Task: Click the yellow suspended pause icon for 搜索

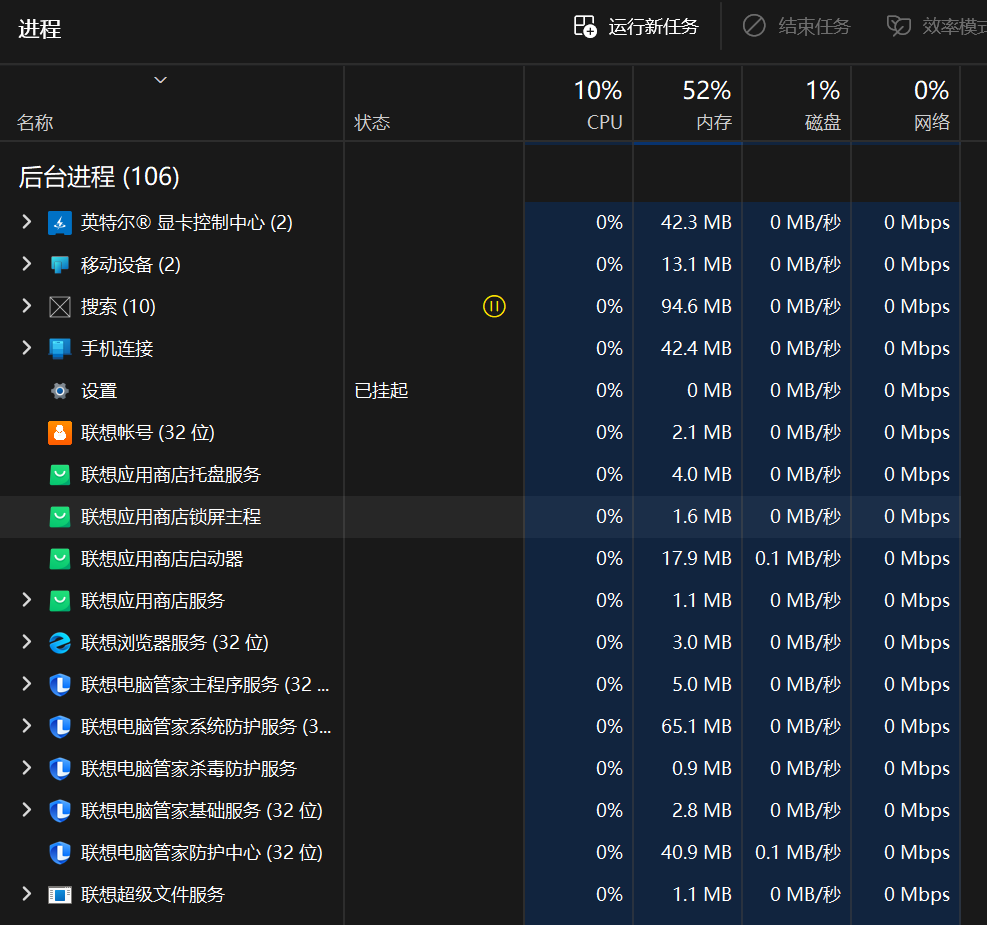Action: pyautogui.click(x=494, y=306)
